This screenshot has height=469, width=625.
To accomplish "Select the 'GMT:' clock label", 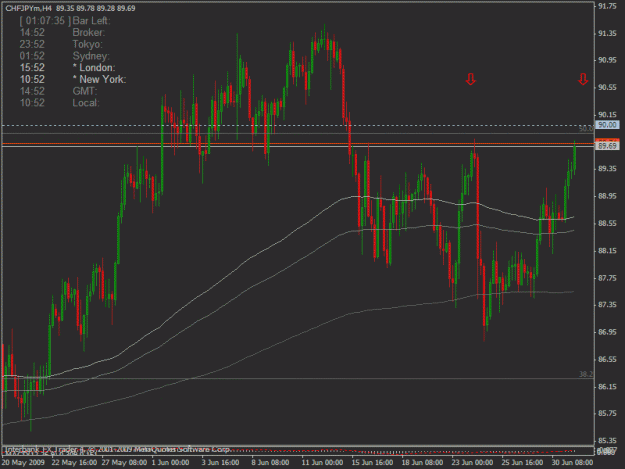I will [85, 91].
